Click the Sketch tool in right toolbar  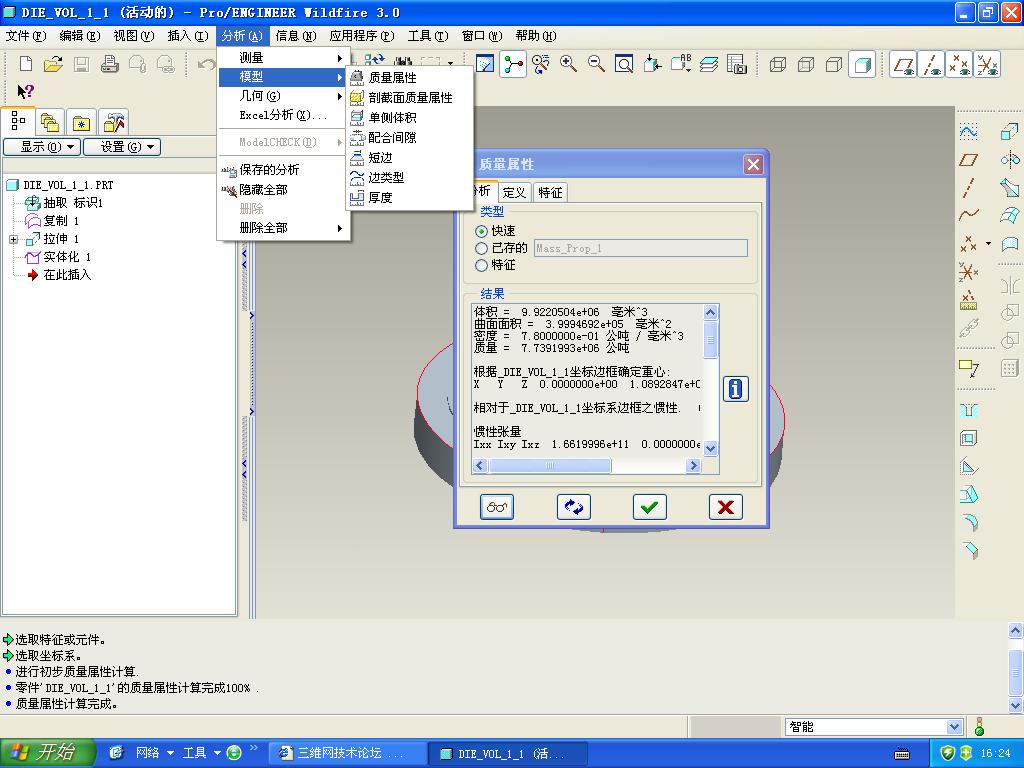tap(968, 132)
